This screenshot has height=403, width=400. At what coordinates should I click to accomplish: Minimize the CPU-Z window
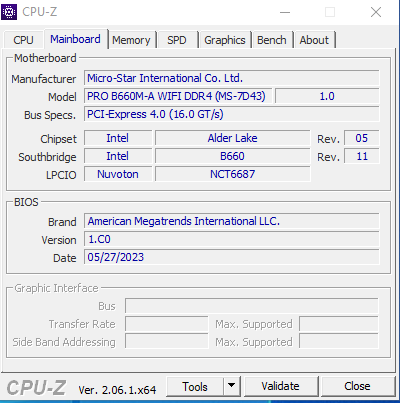pyautogui.click(x=285, y=12)
